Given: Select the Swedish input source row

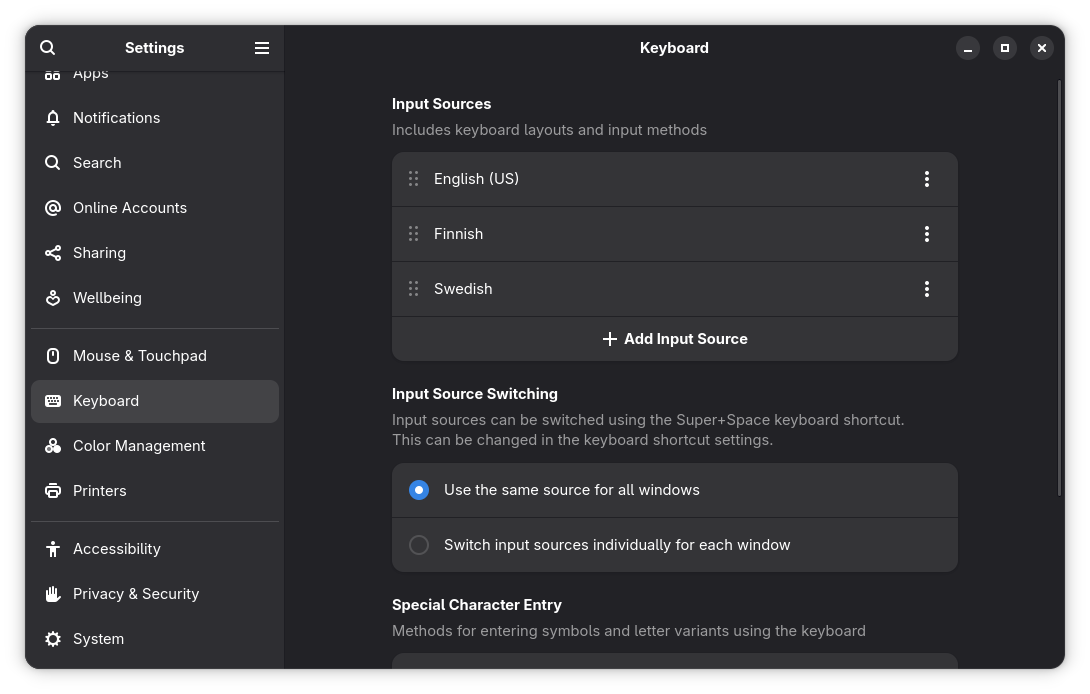Looking at the screenshot, I should click(674, 289).
